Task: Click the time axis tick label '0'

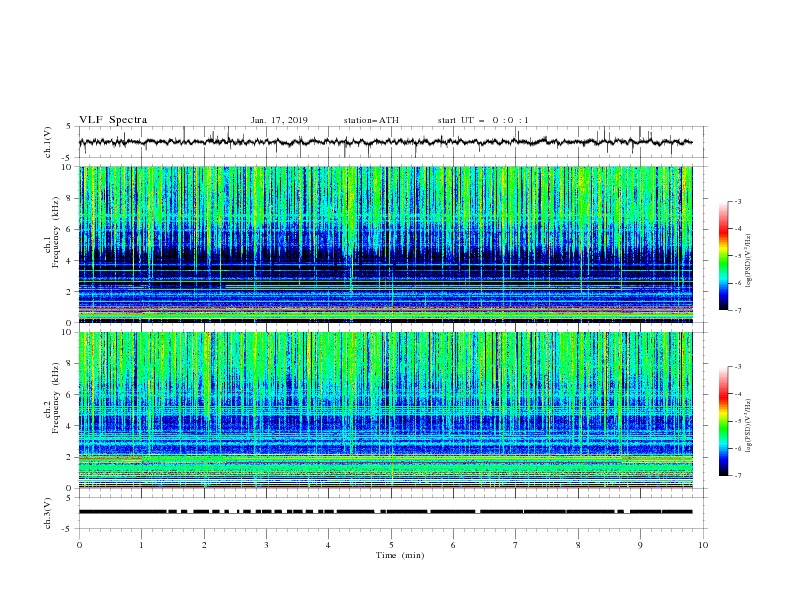Action: [79, 545]
